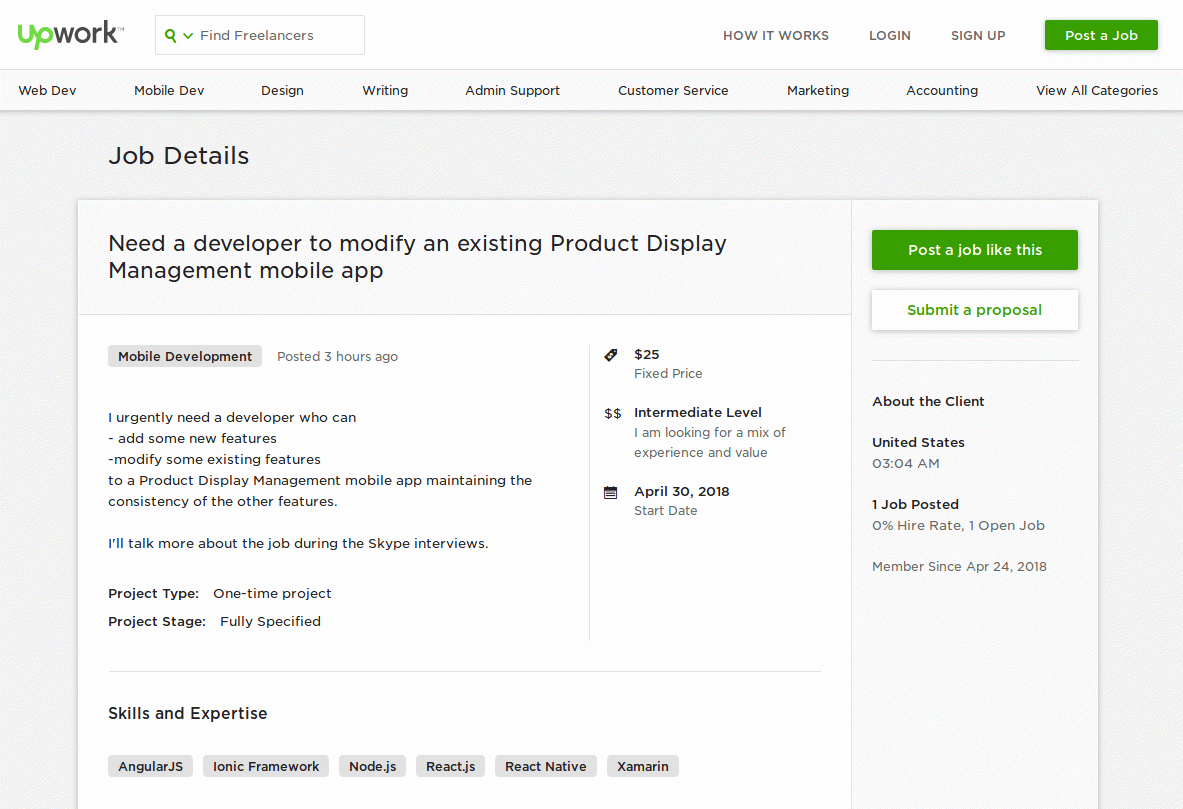Click the React.js skill tag

450,766
